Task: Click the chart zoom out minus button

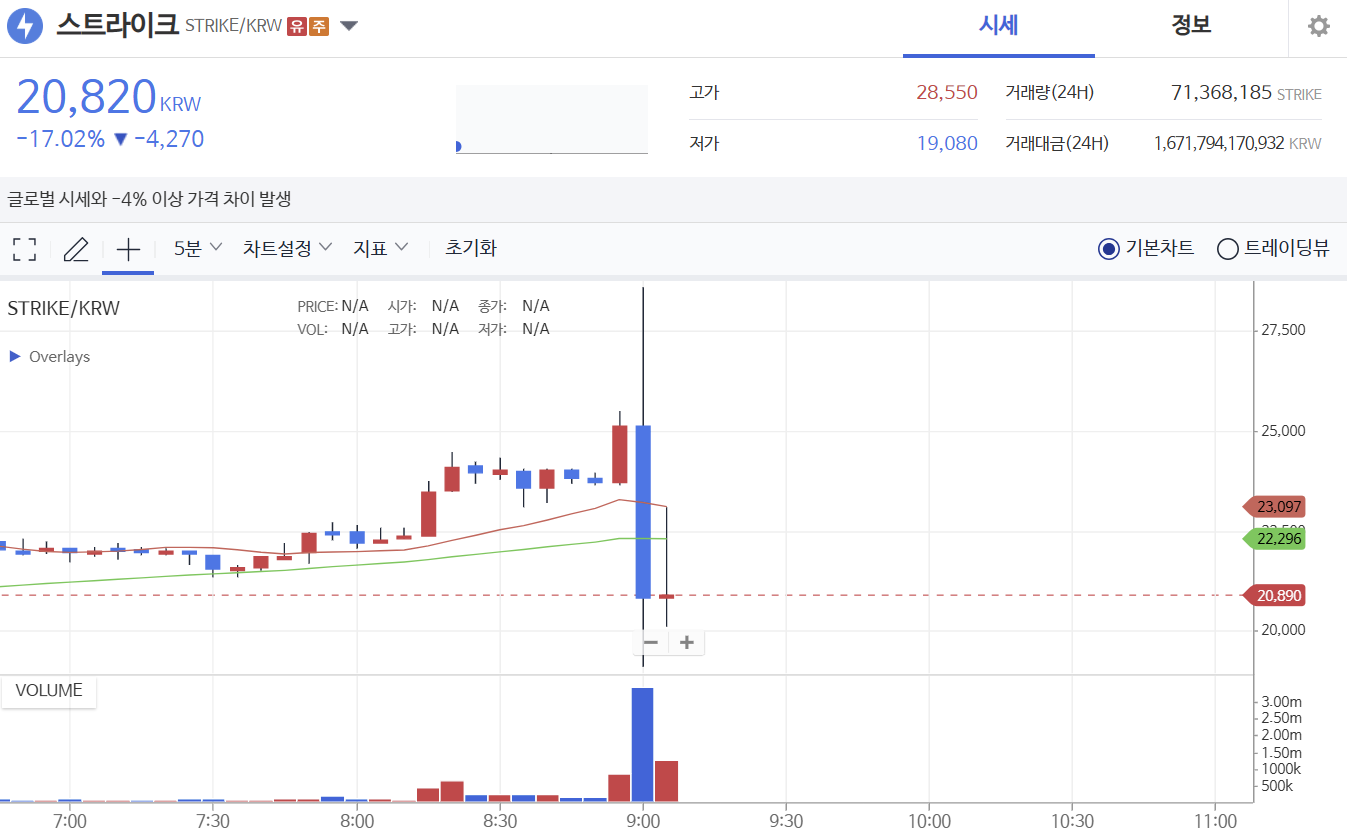Action: click(651, 643)
